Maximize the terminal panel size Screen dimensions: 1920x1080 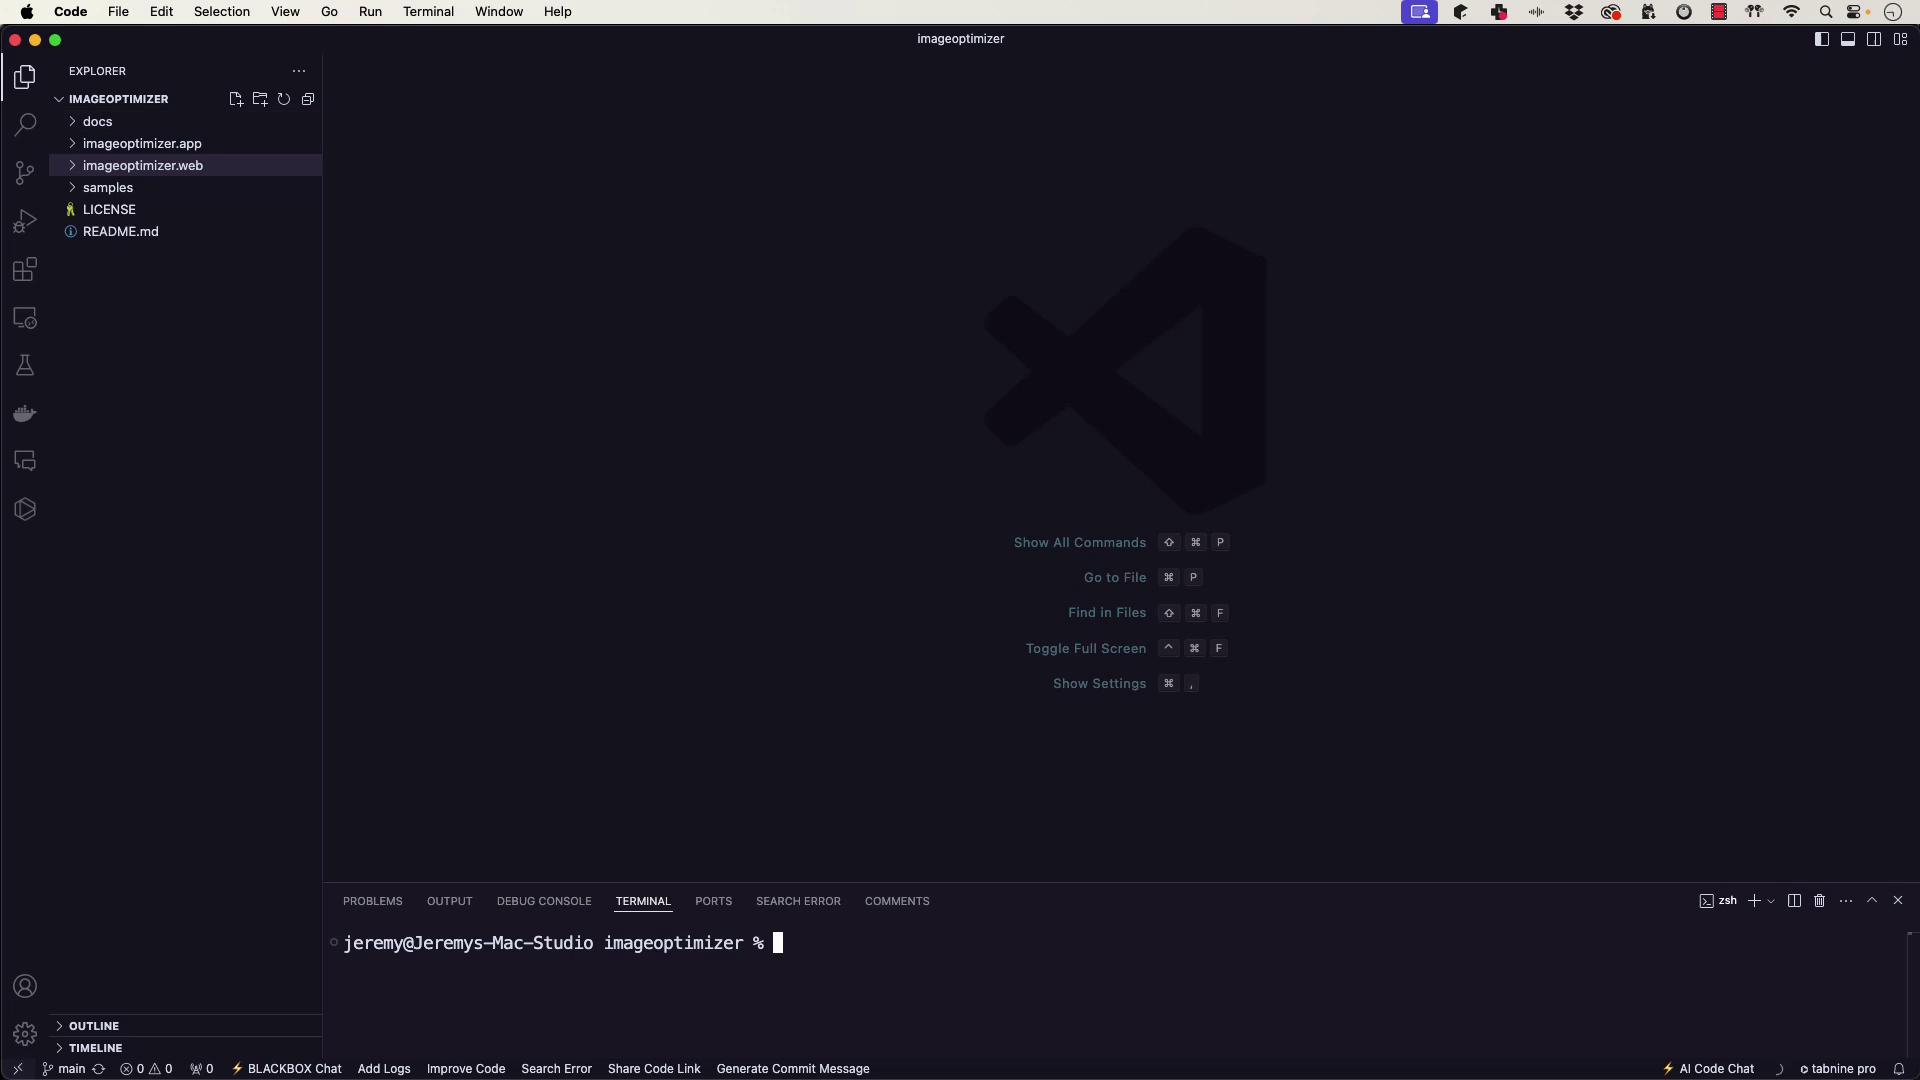pos(1872,901)
